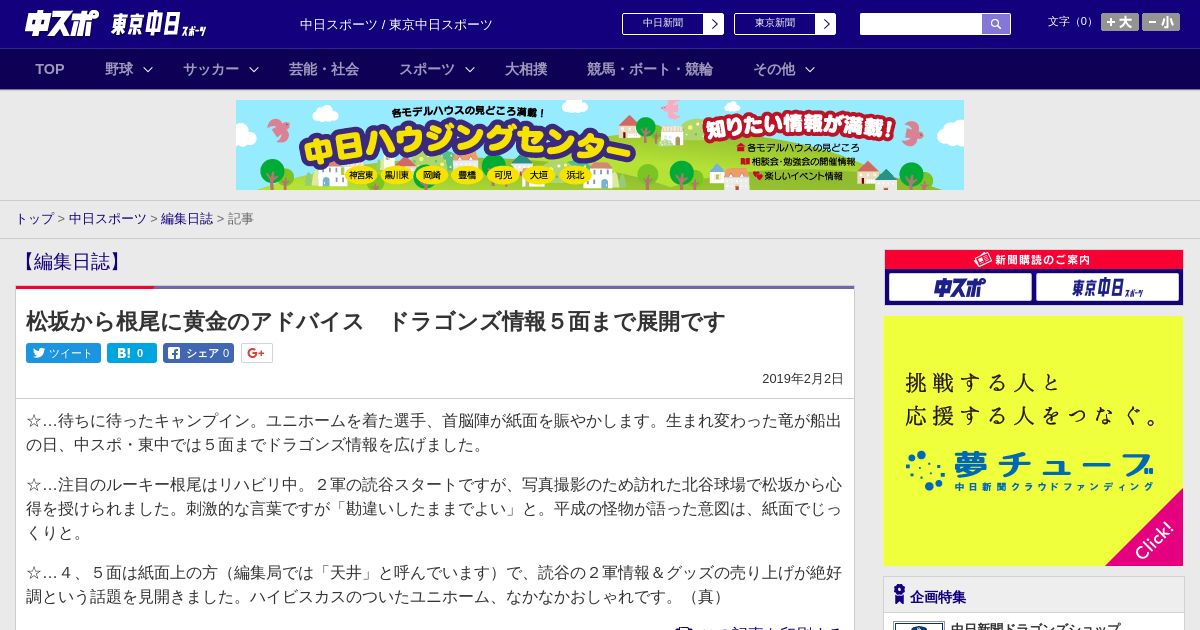Open the その他 menu item
Image resolution: width=1200 pixels, height=630 pixels.
[x=774, y=69]
